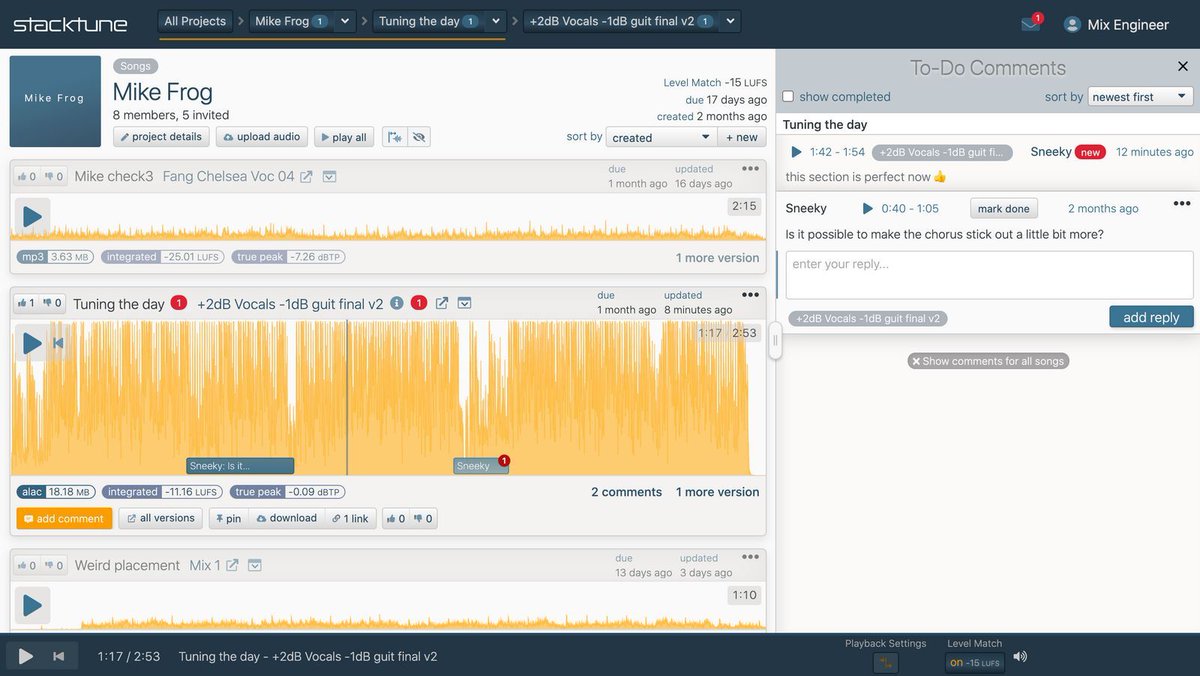The width and height of the screenshot is (1200, 676).
Task: Give a thumbs up on Tuning the day
Action: [22, 302]
